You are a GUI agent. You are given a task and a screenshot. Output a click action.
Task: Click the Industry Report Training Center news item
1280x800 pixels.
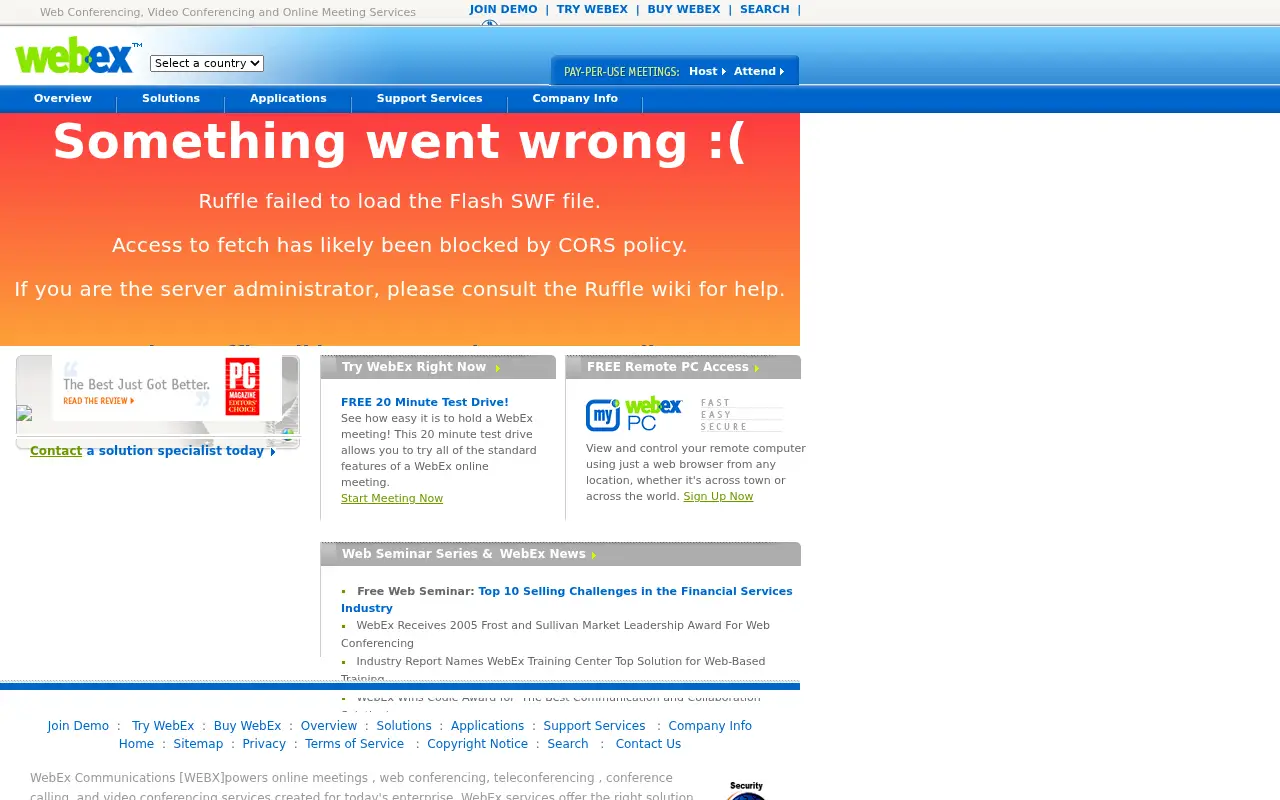(x=553, y=670)
